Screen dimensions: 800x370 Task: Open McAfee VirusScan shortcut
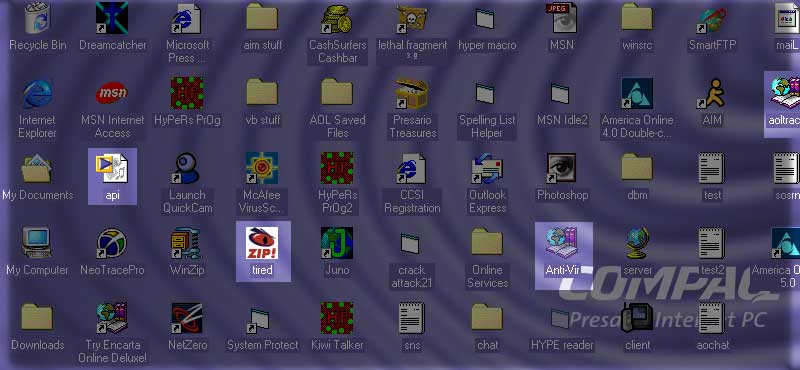pyautogui.click(x=262, y=168)
